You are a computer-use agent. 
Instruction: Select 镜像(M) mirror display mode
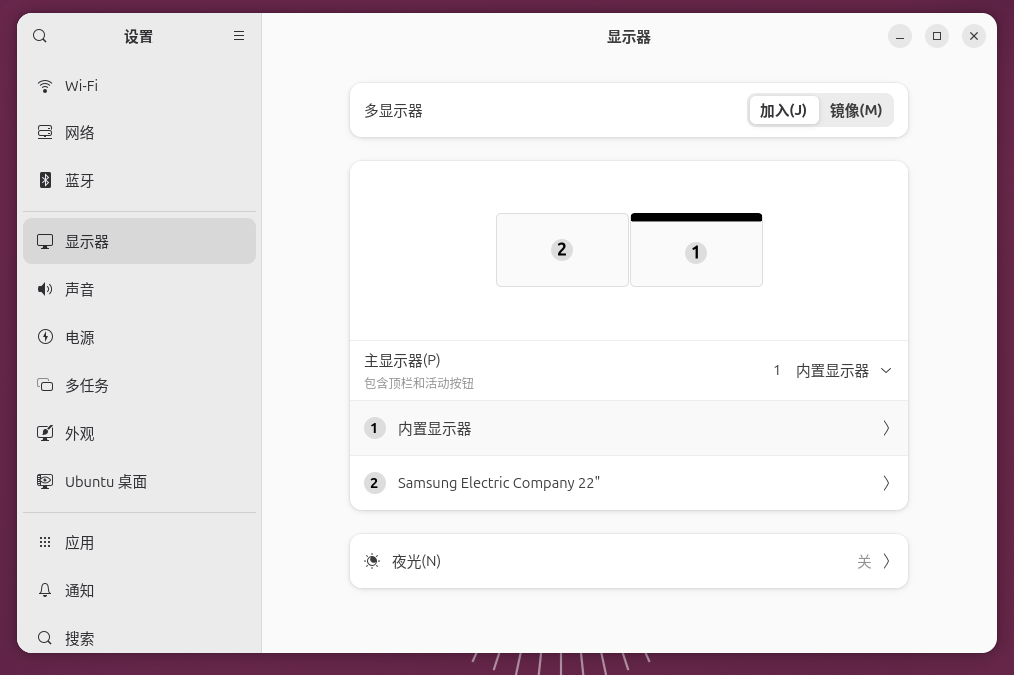pyautogui.click(x=856, y=111)
